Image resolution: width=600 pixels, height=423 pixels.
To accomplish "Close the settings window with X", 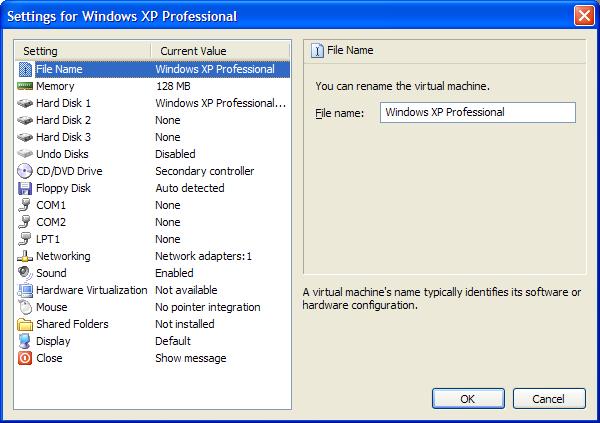I will [x=584, y=16].
